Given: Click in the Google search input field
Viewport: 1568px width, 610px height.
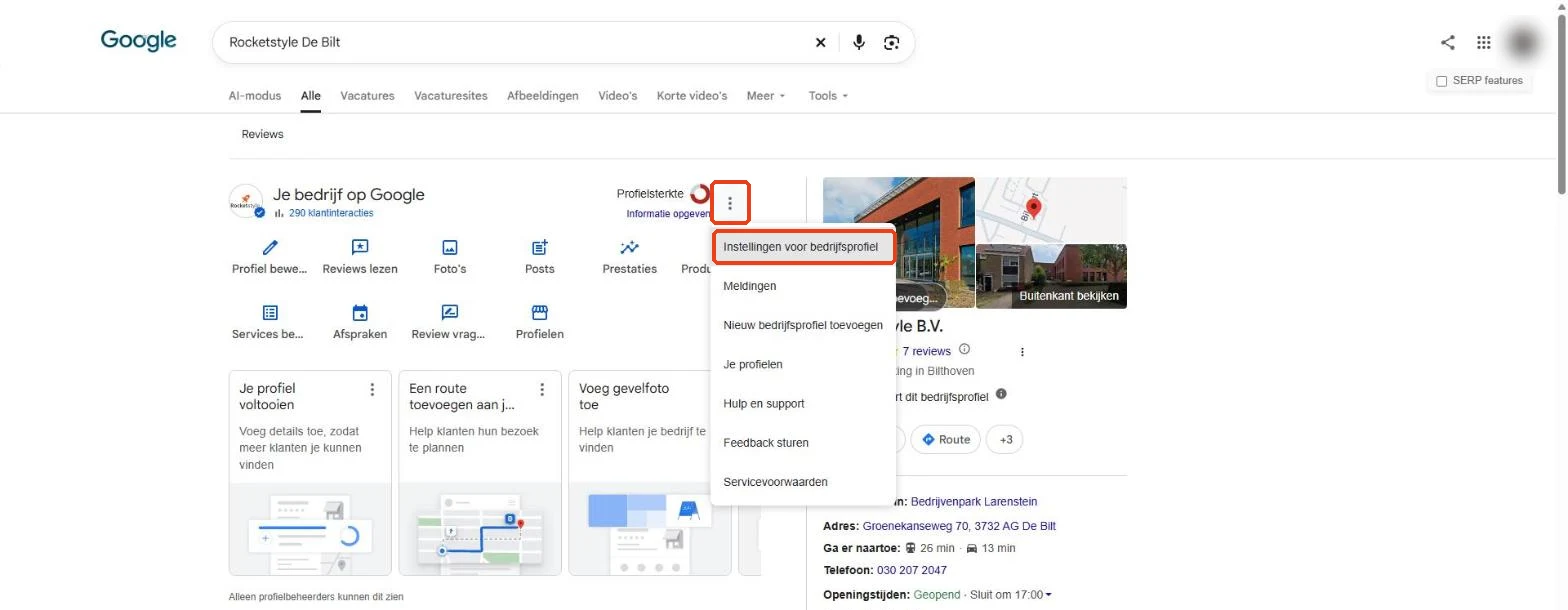Looking at the screenshot, I should click(x=515, y=42).
